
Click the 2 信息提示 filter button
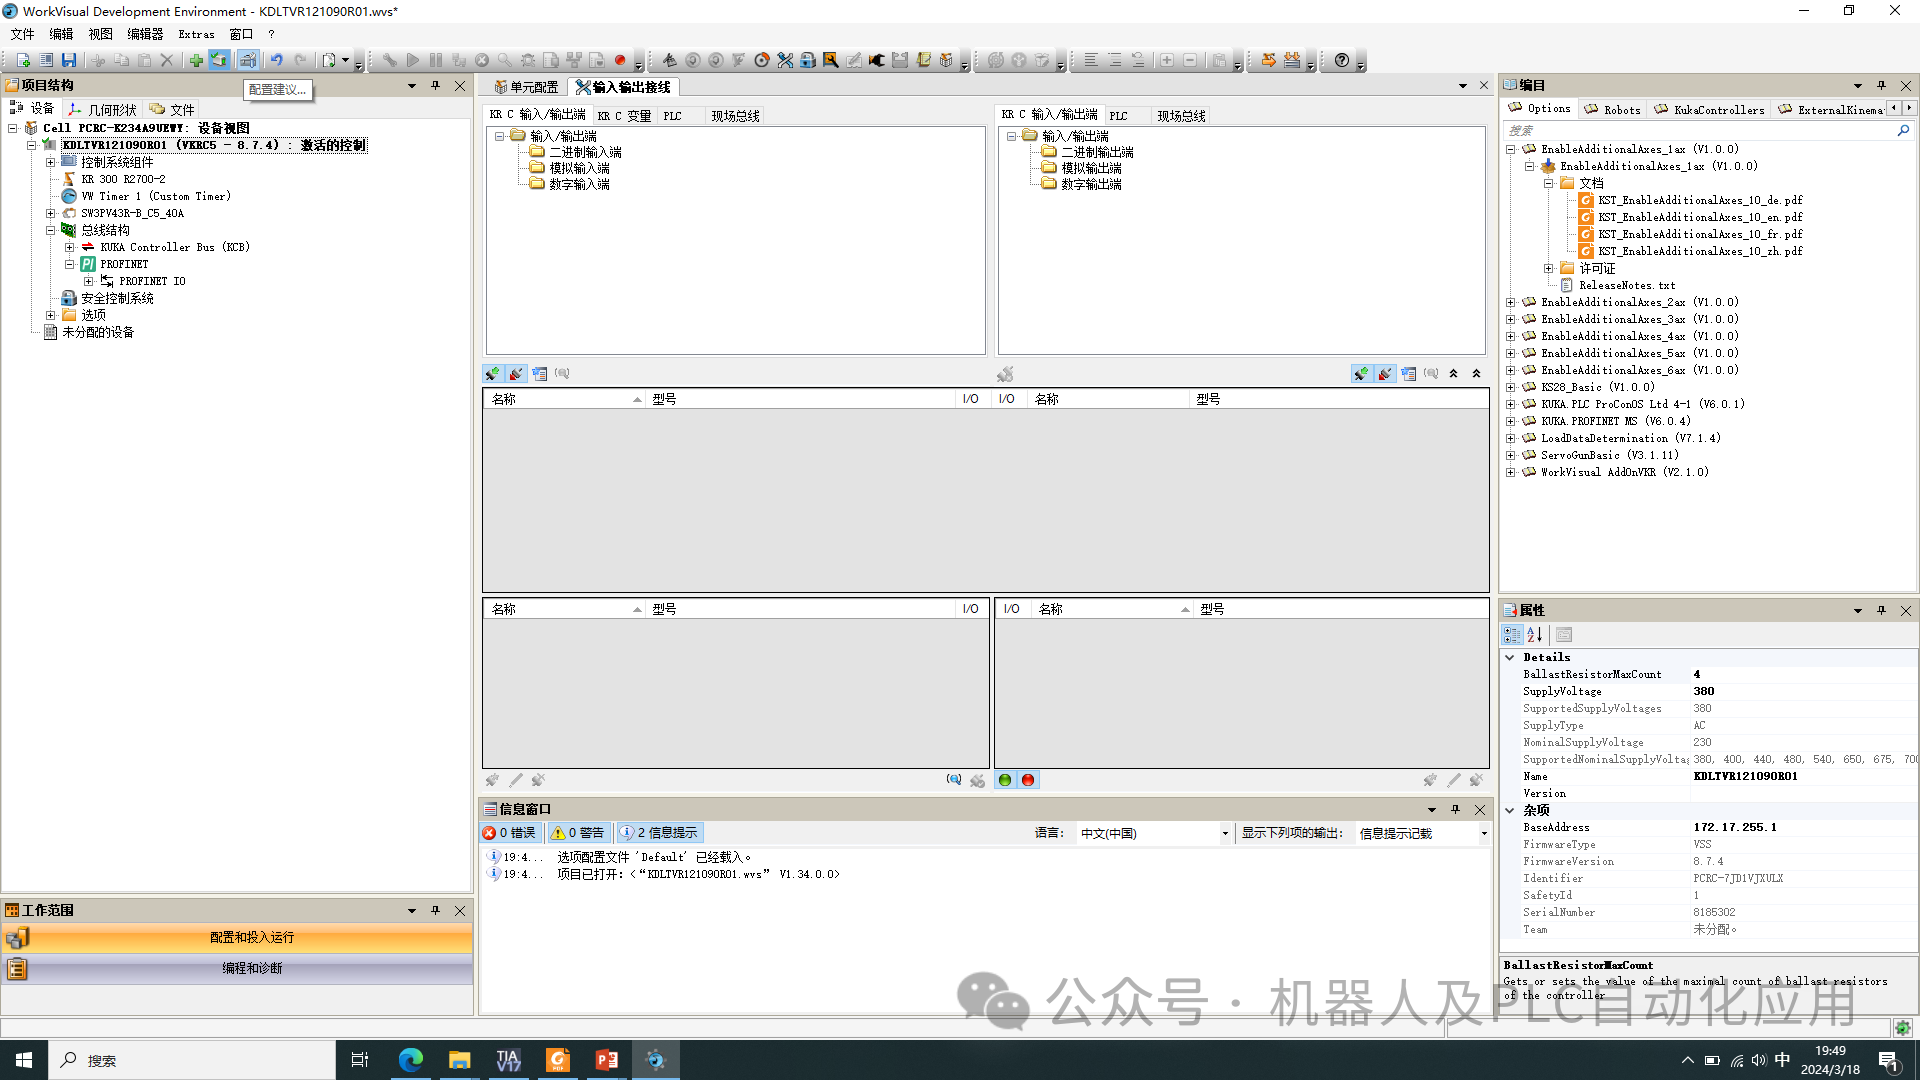pos(659,833)
